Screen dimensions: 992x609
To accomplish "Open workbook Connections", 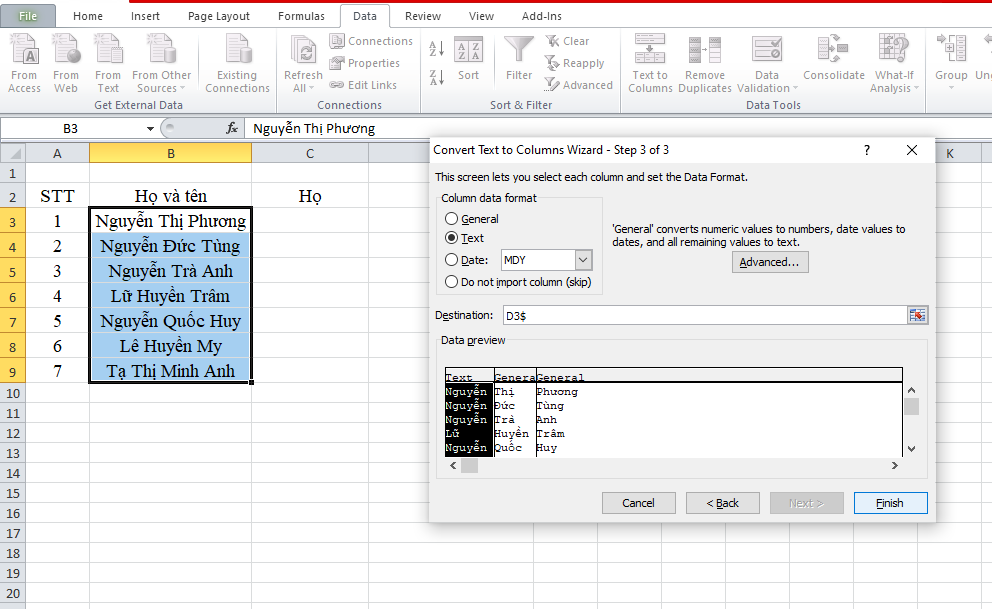I will [371, 41].
